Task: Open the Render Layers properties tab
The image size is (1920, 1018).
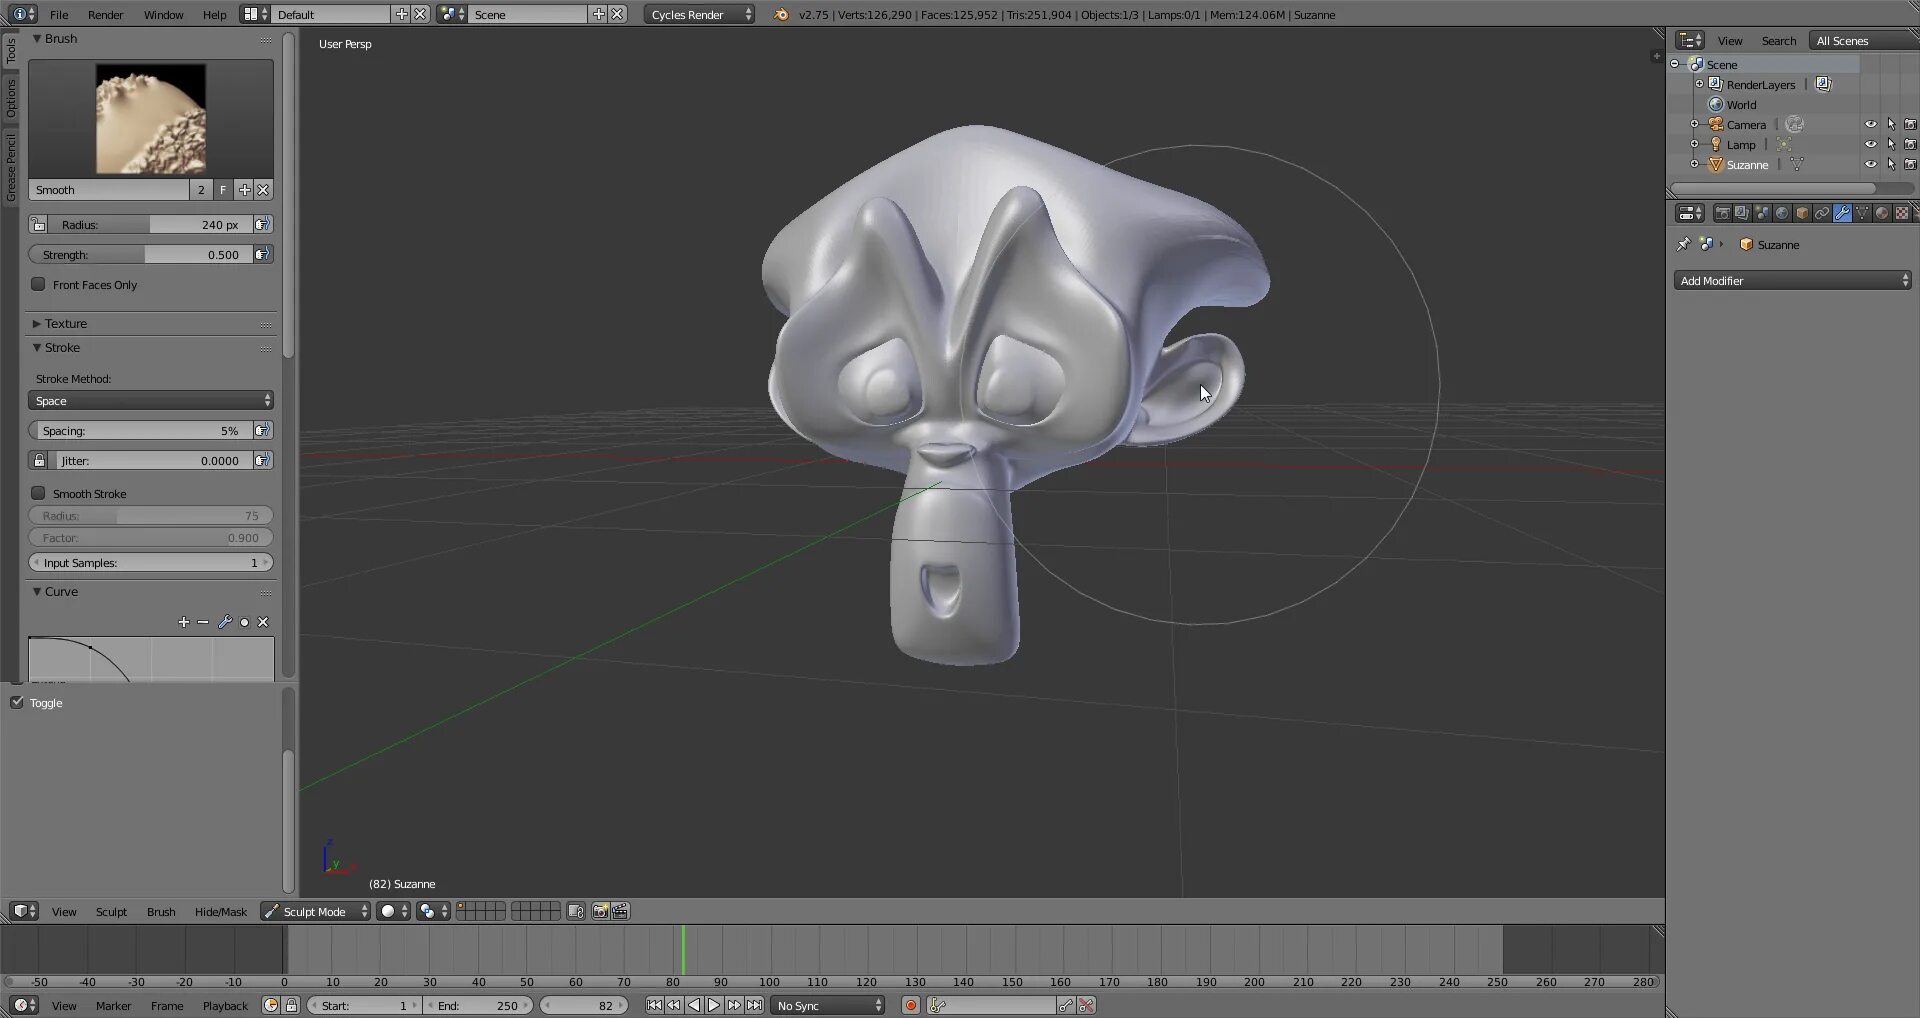Action: 1742,213
